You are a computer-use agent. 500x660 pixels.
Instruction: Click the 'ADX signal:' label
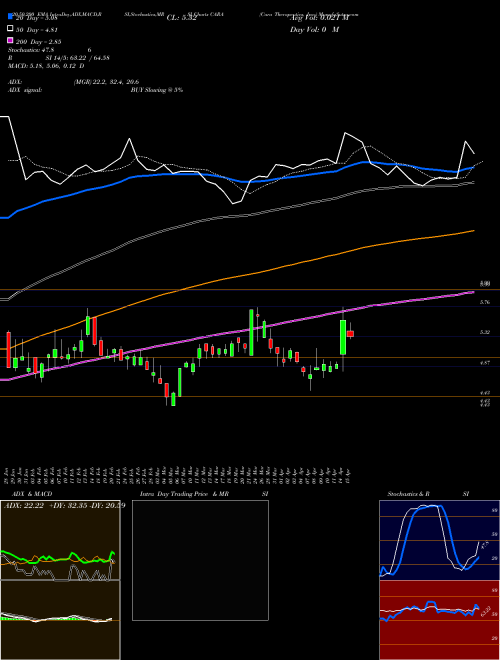[25, 90]
